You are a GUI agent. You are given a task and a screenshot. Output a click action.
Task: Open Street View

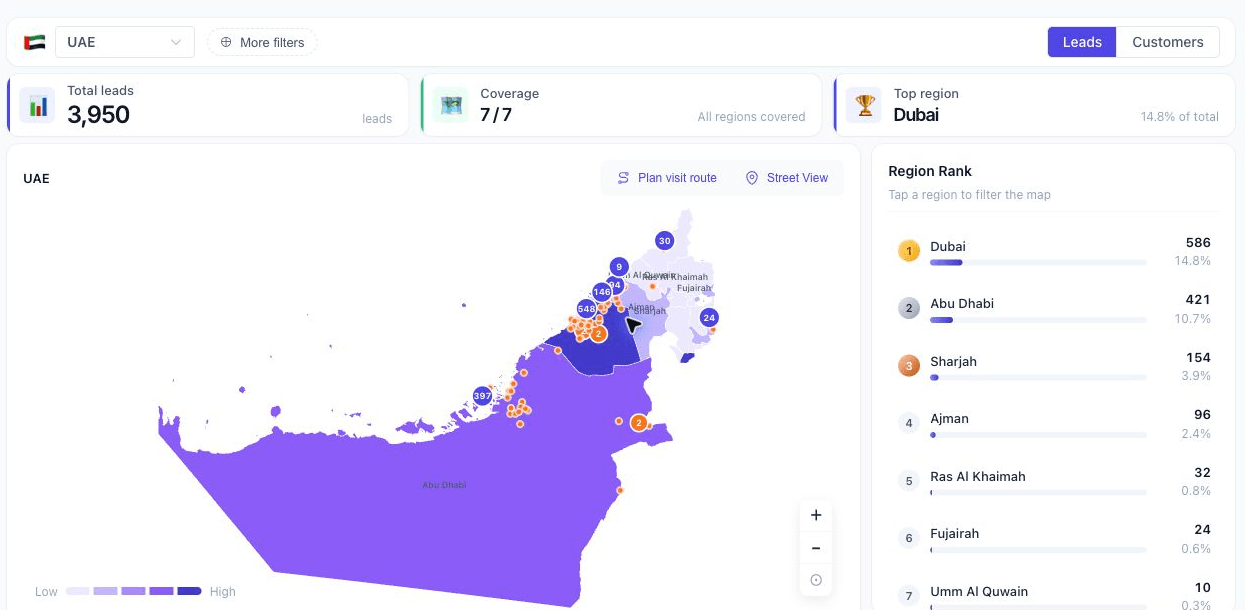(787, 178)
